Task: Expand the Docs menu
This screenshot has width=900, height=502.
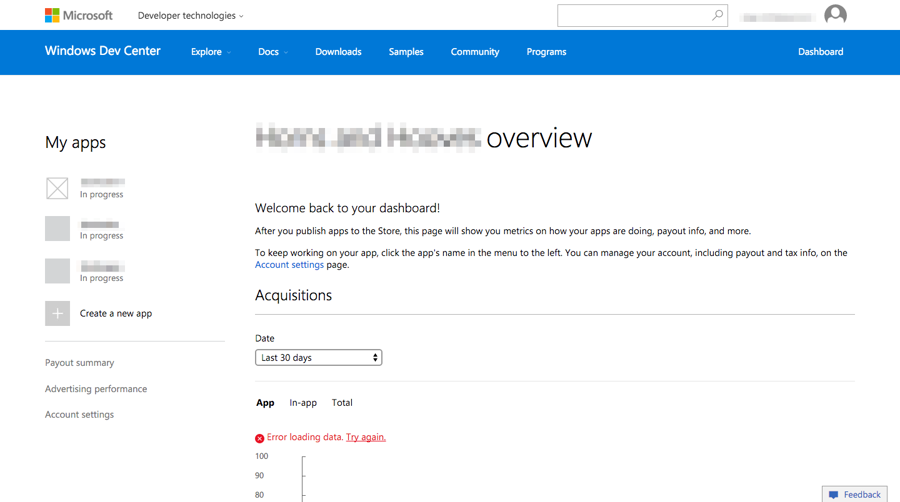Action: 272,52
